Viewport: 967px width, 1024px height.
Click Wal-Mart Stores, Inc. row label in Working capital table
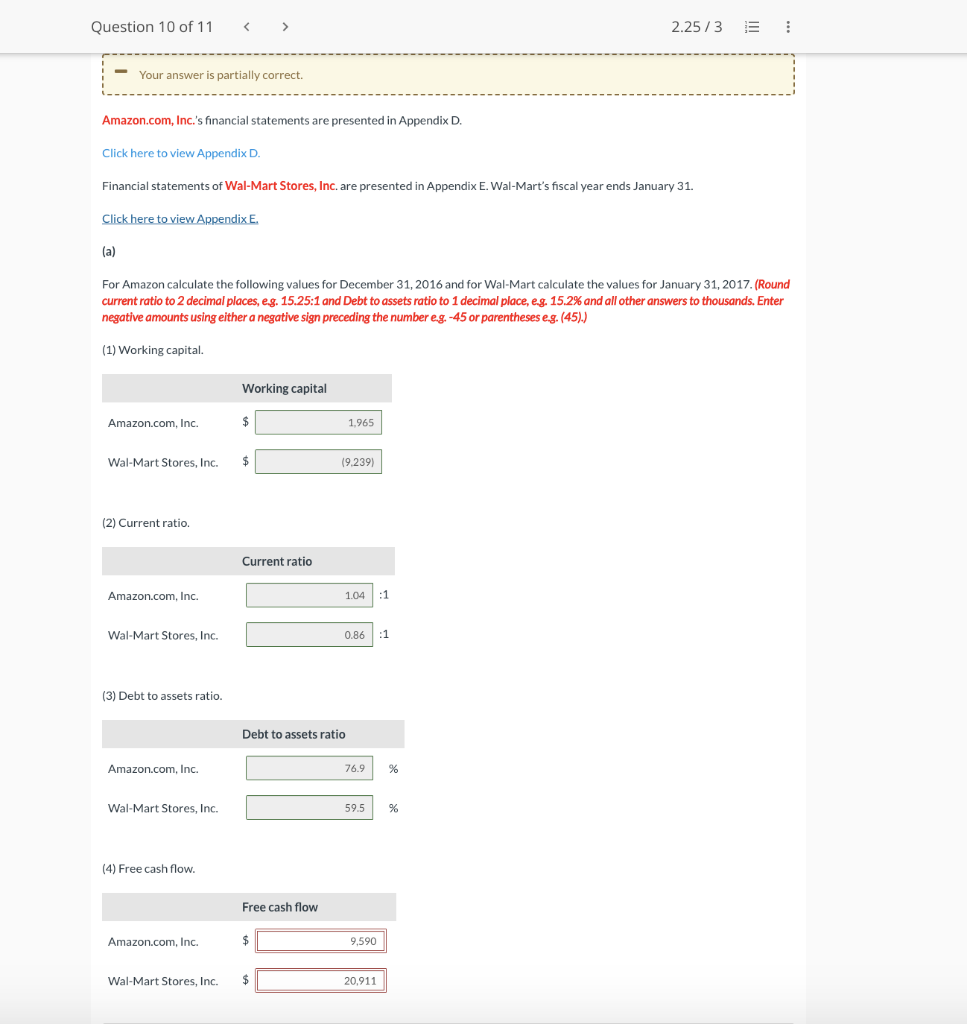click(163, 462)
